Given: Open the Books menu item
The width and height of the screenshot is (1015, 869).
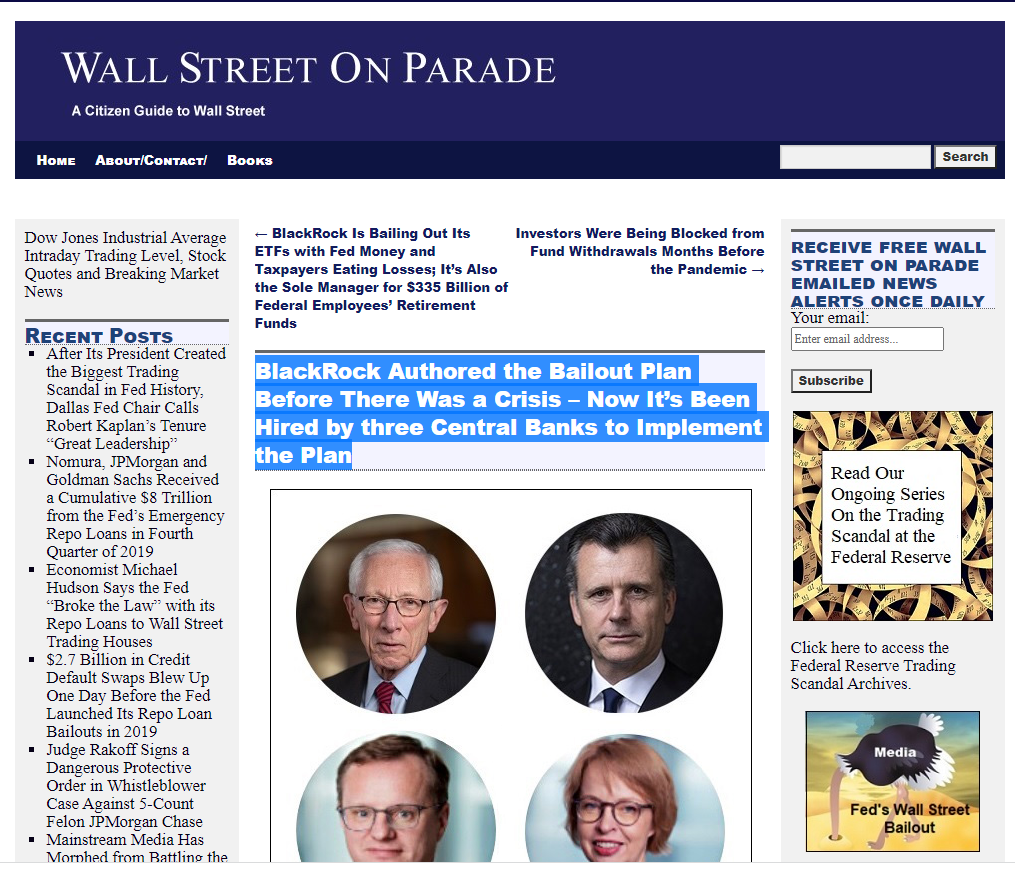Looking at the screenshot, I should pyautogui.click(x=250, y=160).
